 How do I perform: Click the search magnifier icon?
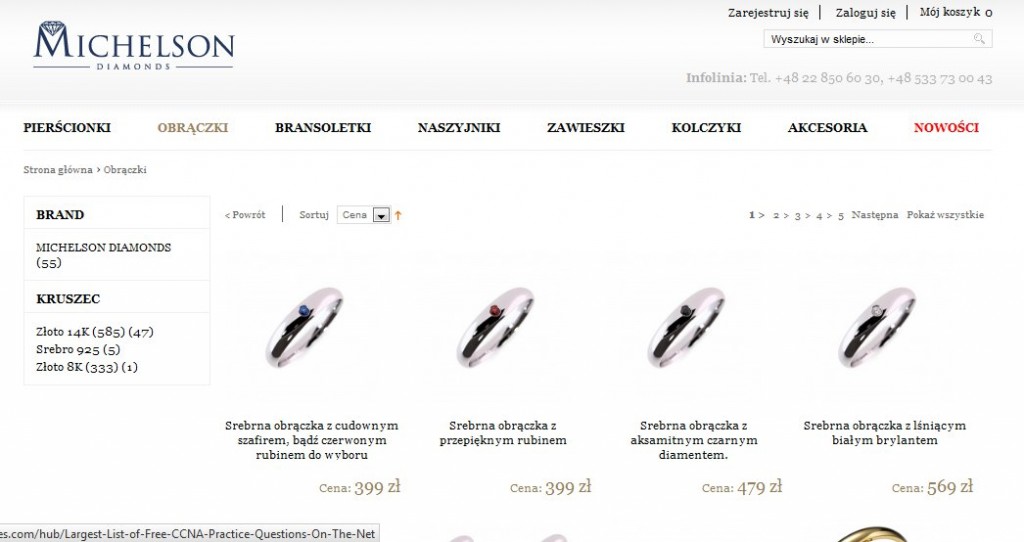[x=978, y=39]
